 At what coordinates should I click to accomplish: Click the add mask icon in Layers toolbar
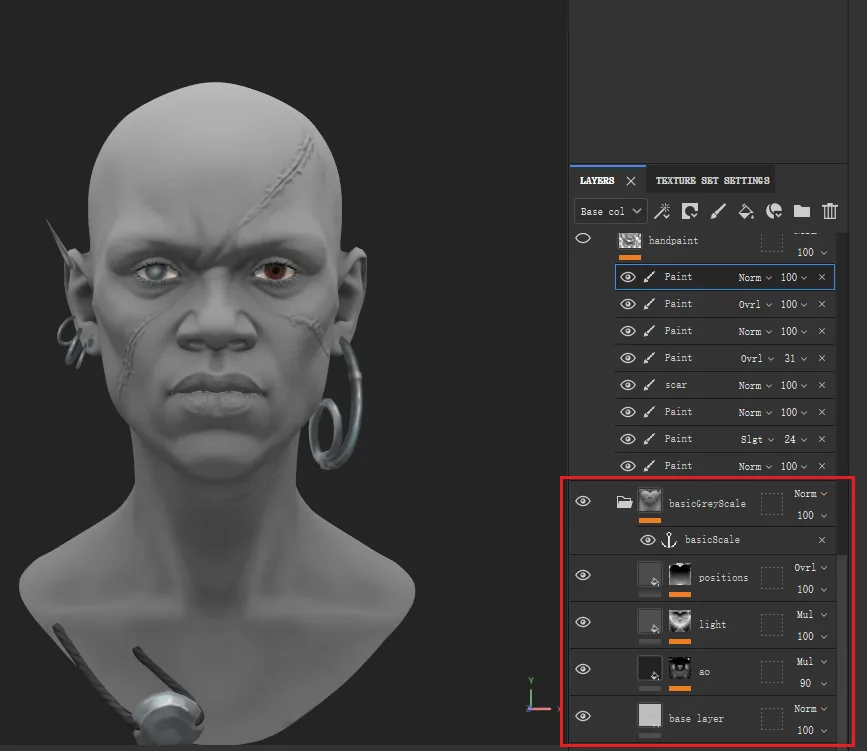[690, 211]
